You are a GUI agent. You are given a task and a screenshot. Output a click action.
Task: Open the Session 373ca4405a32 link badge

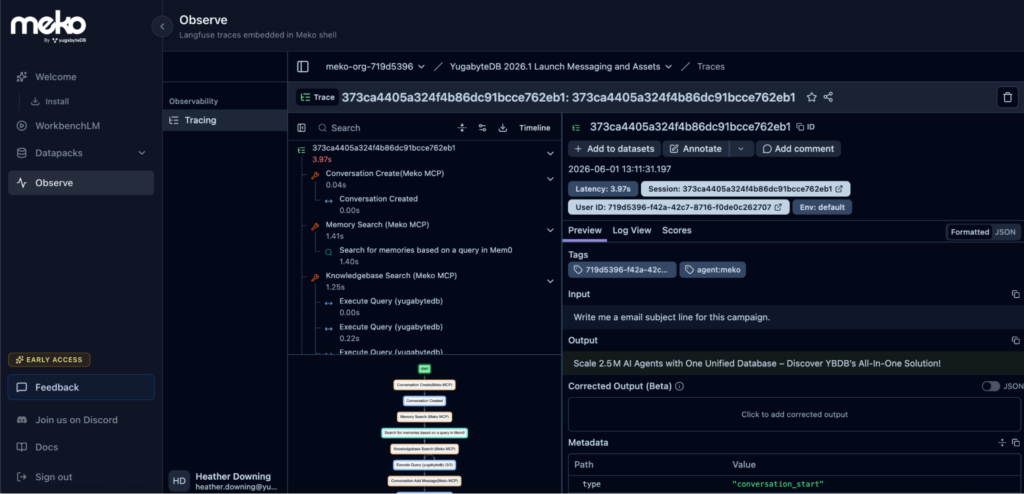pos(745,189)
